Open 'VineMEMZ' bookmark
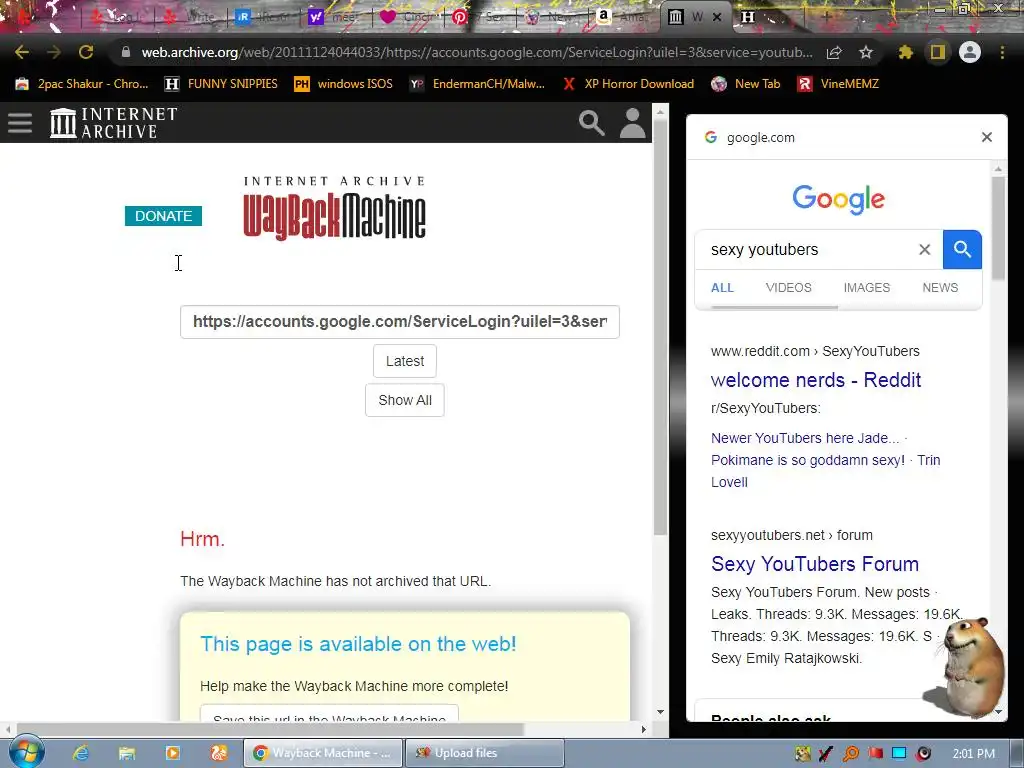Screen dimensions: 1024x768 point(839,84)
